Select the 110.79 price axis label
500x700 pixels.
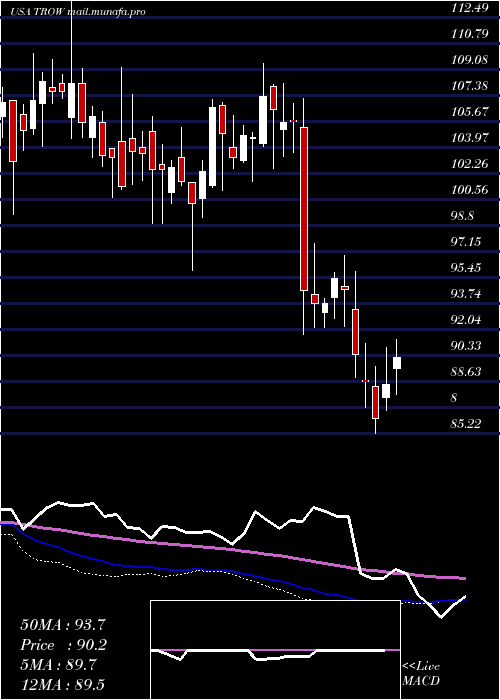[x=469, y=33]
